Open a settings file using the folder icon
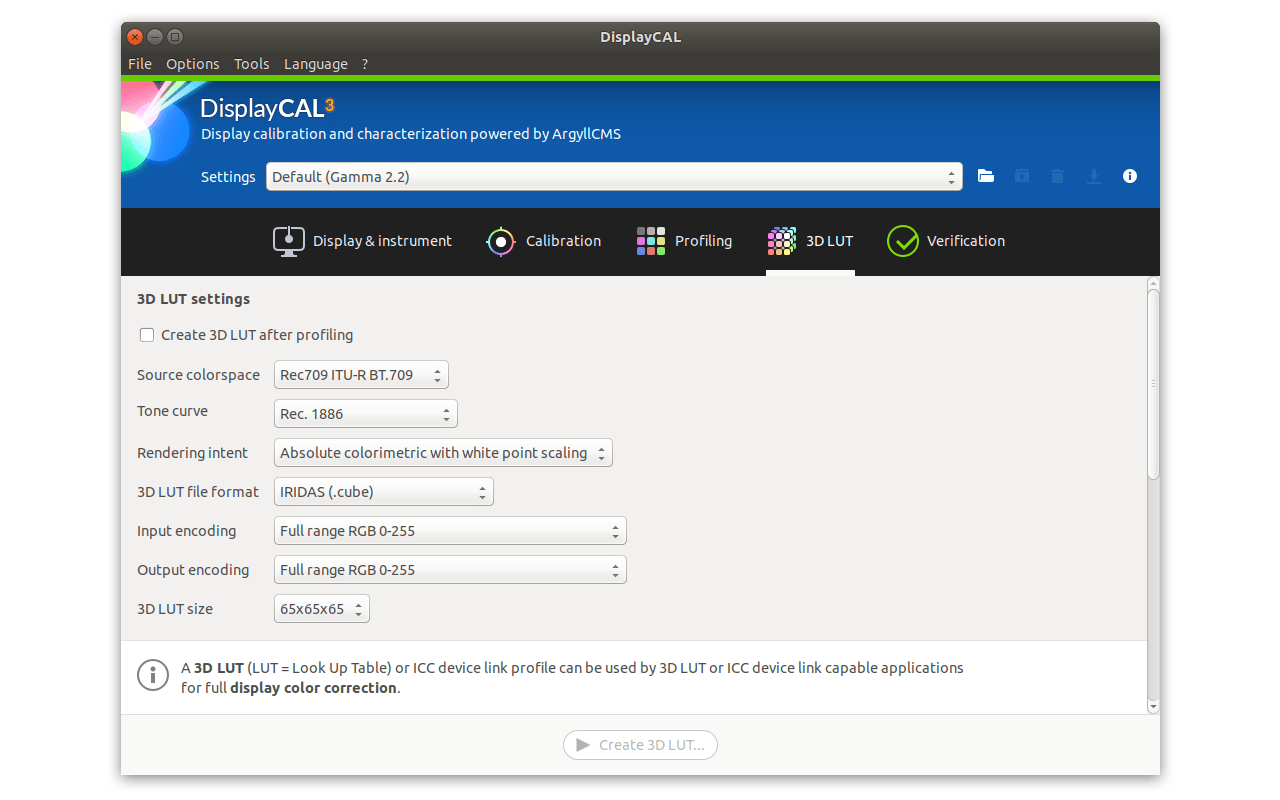This screenshot has width=1280, height=800. pyautogui.click(x=985, y=175)
